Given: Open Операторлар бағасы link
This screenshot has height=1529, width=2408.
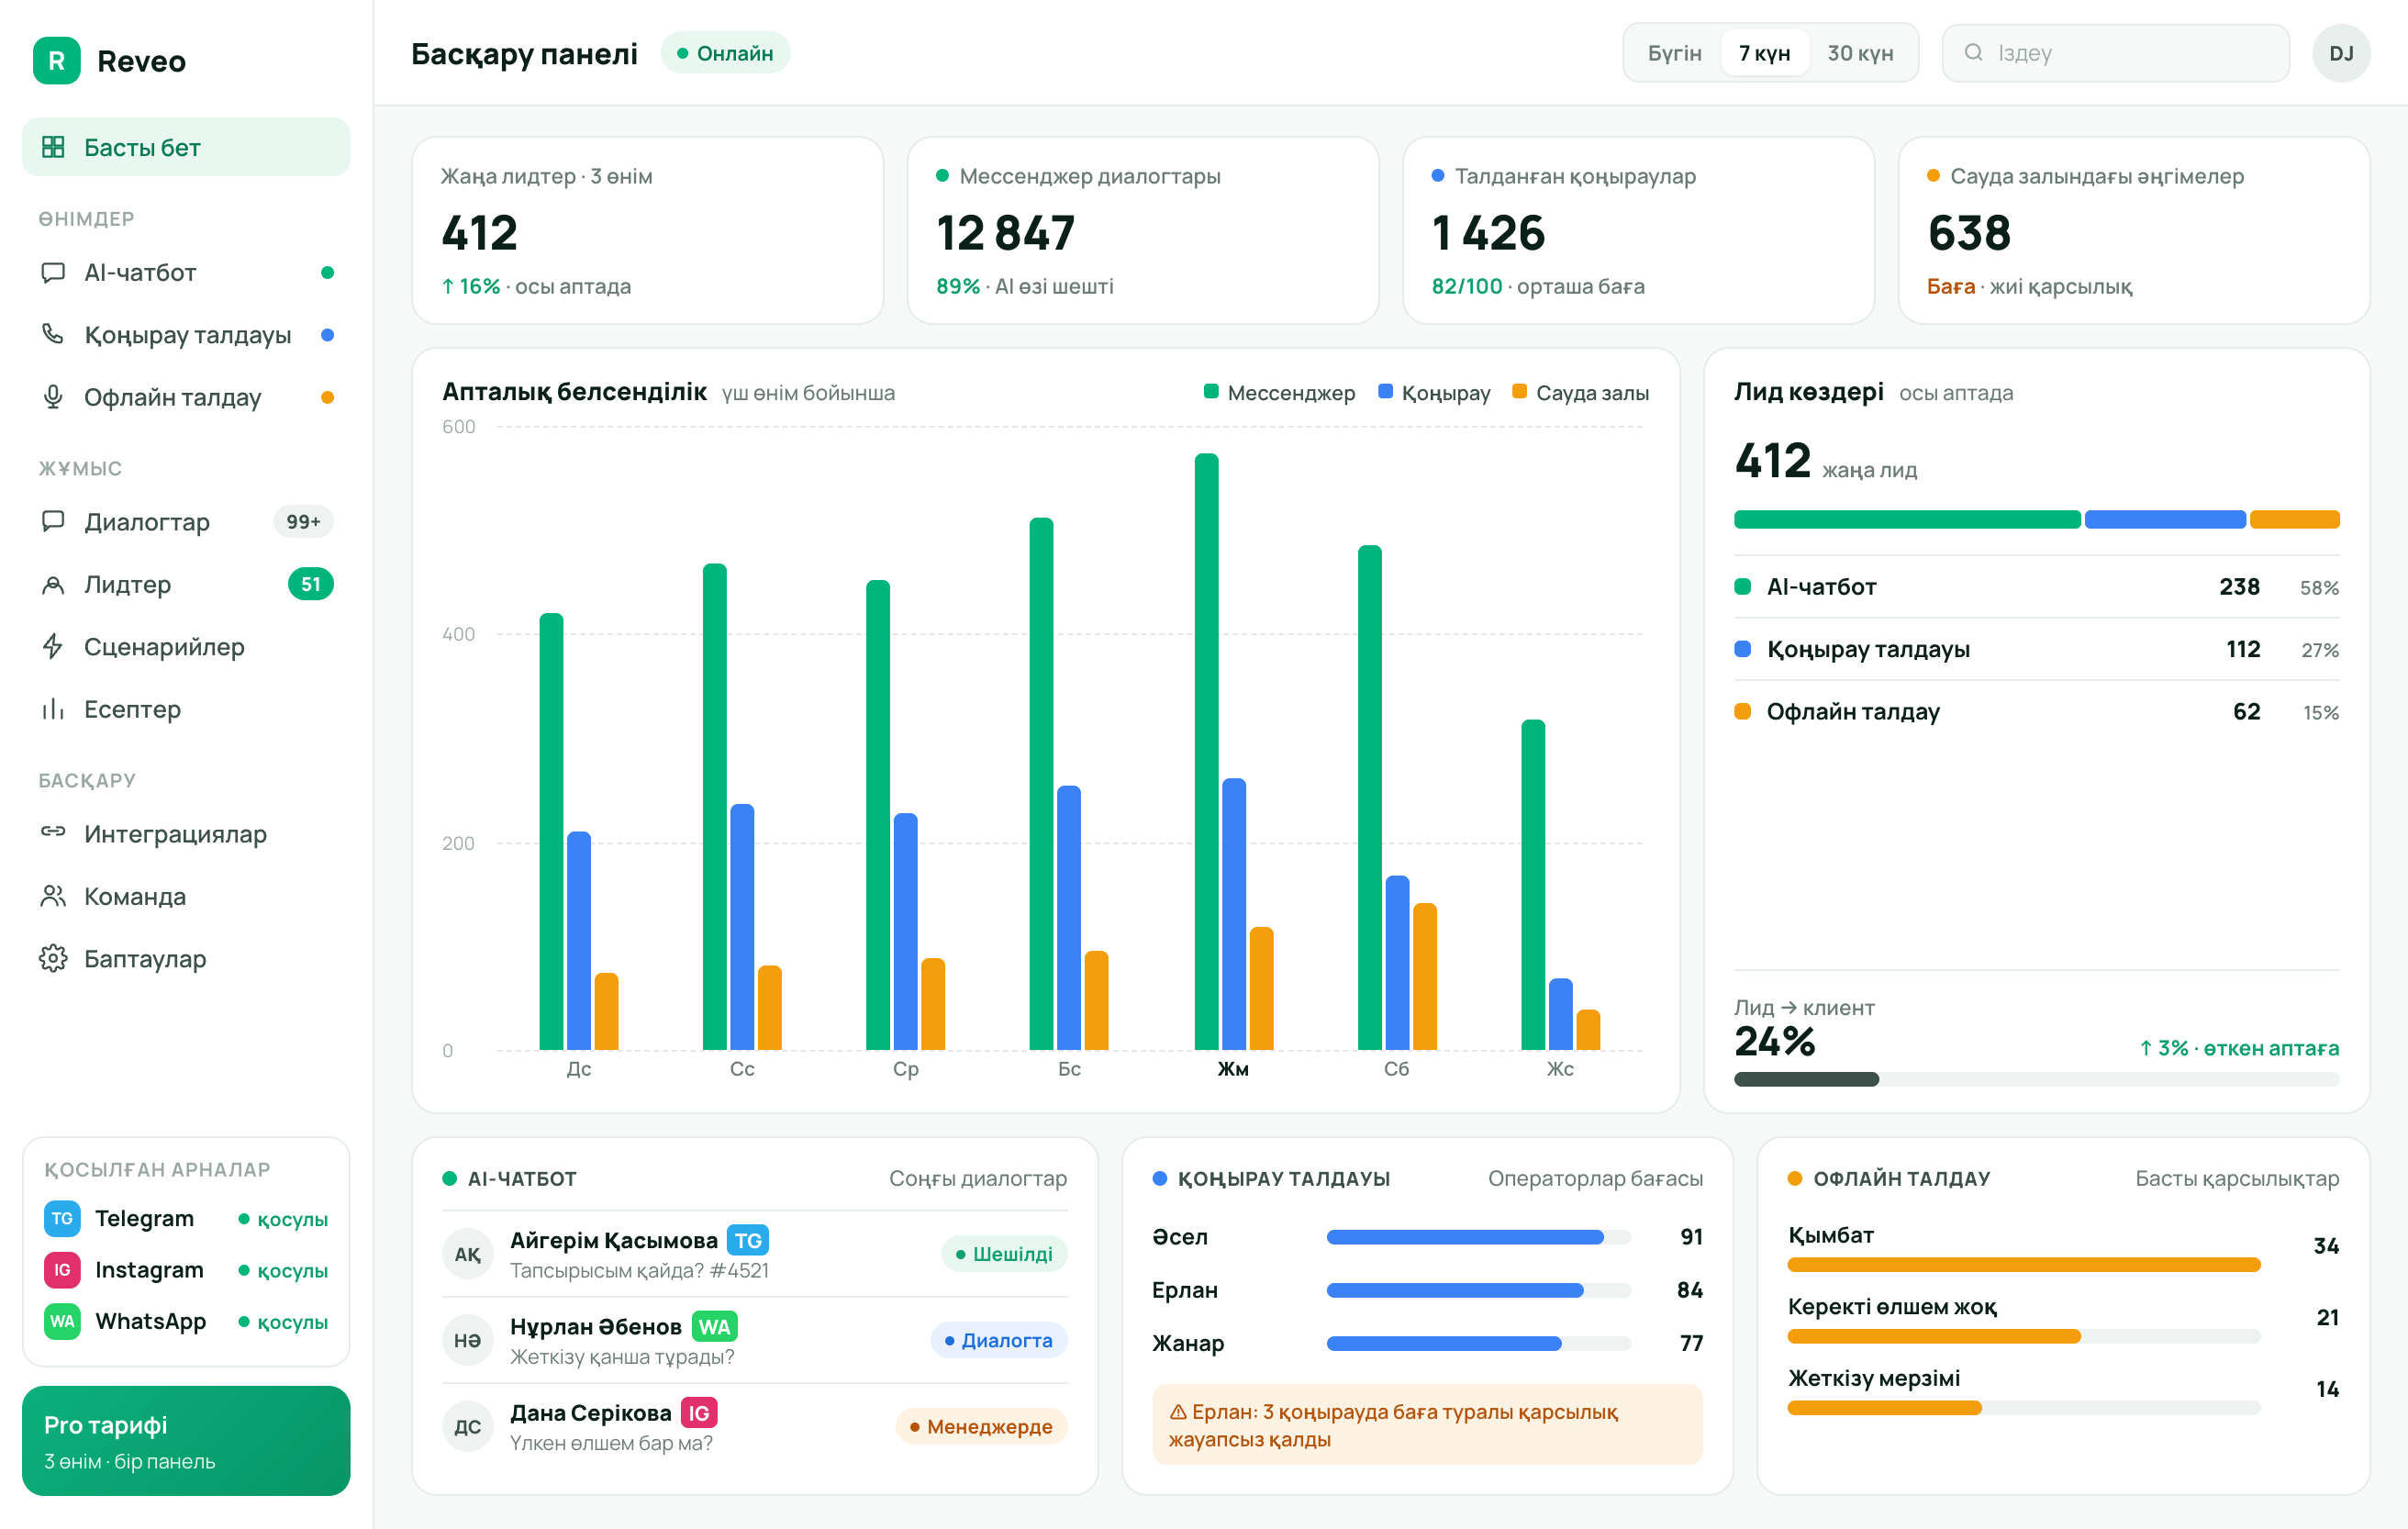Looking at the screenshot, I should (1595, 1179).
